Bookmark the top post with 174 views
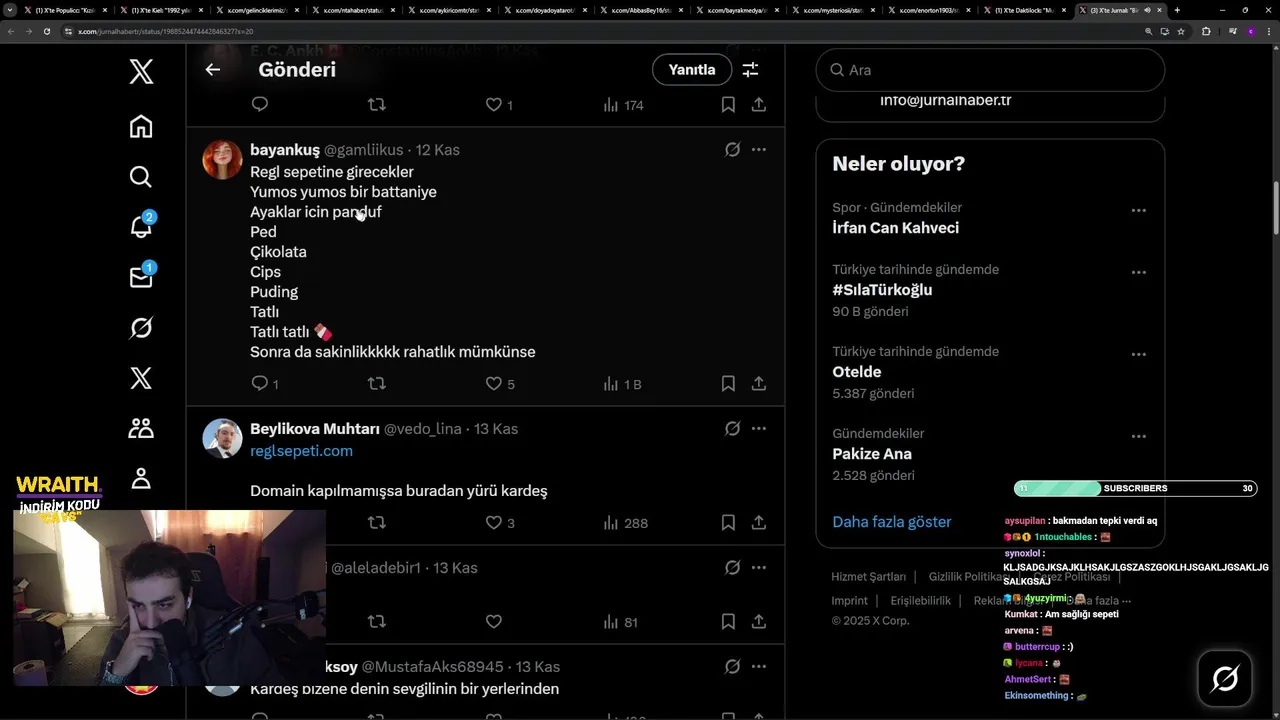The width and height of the screenshot is (1280, 720). tap(728, 104)
